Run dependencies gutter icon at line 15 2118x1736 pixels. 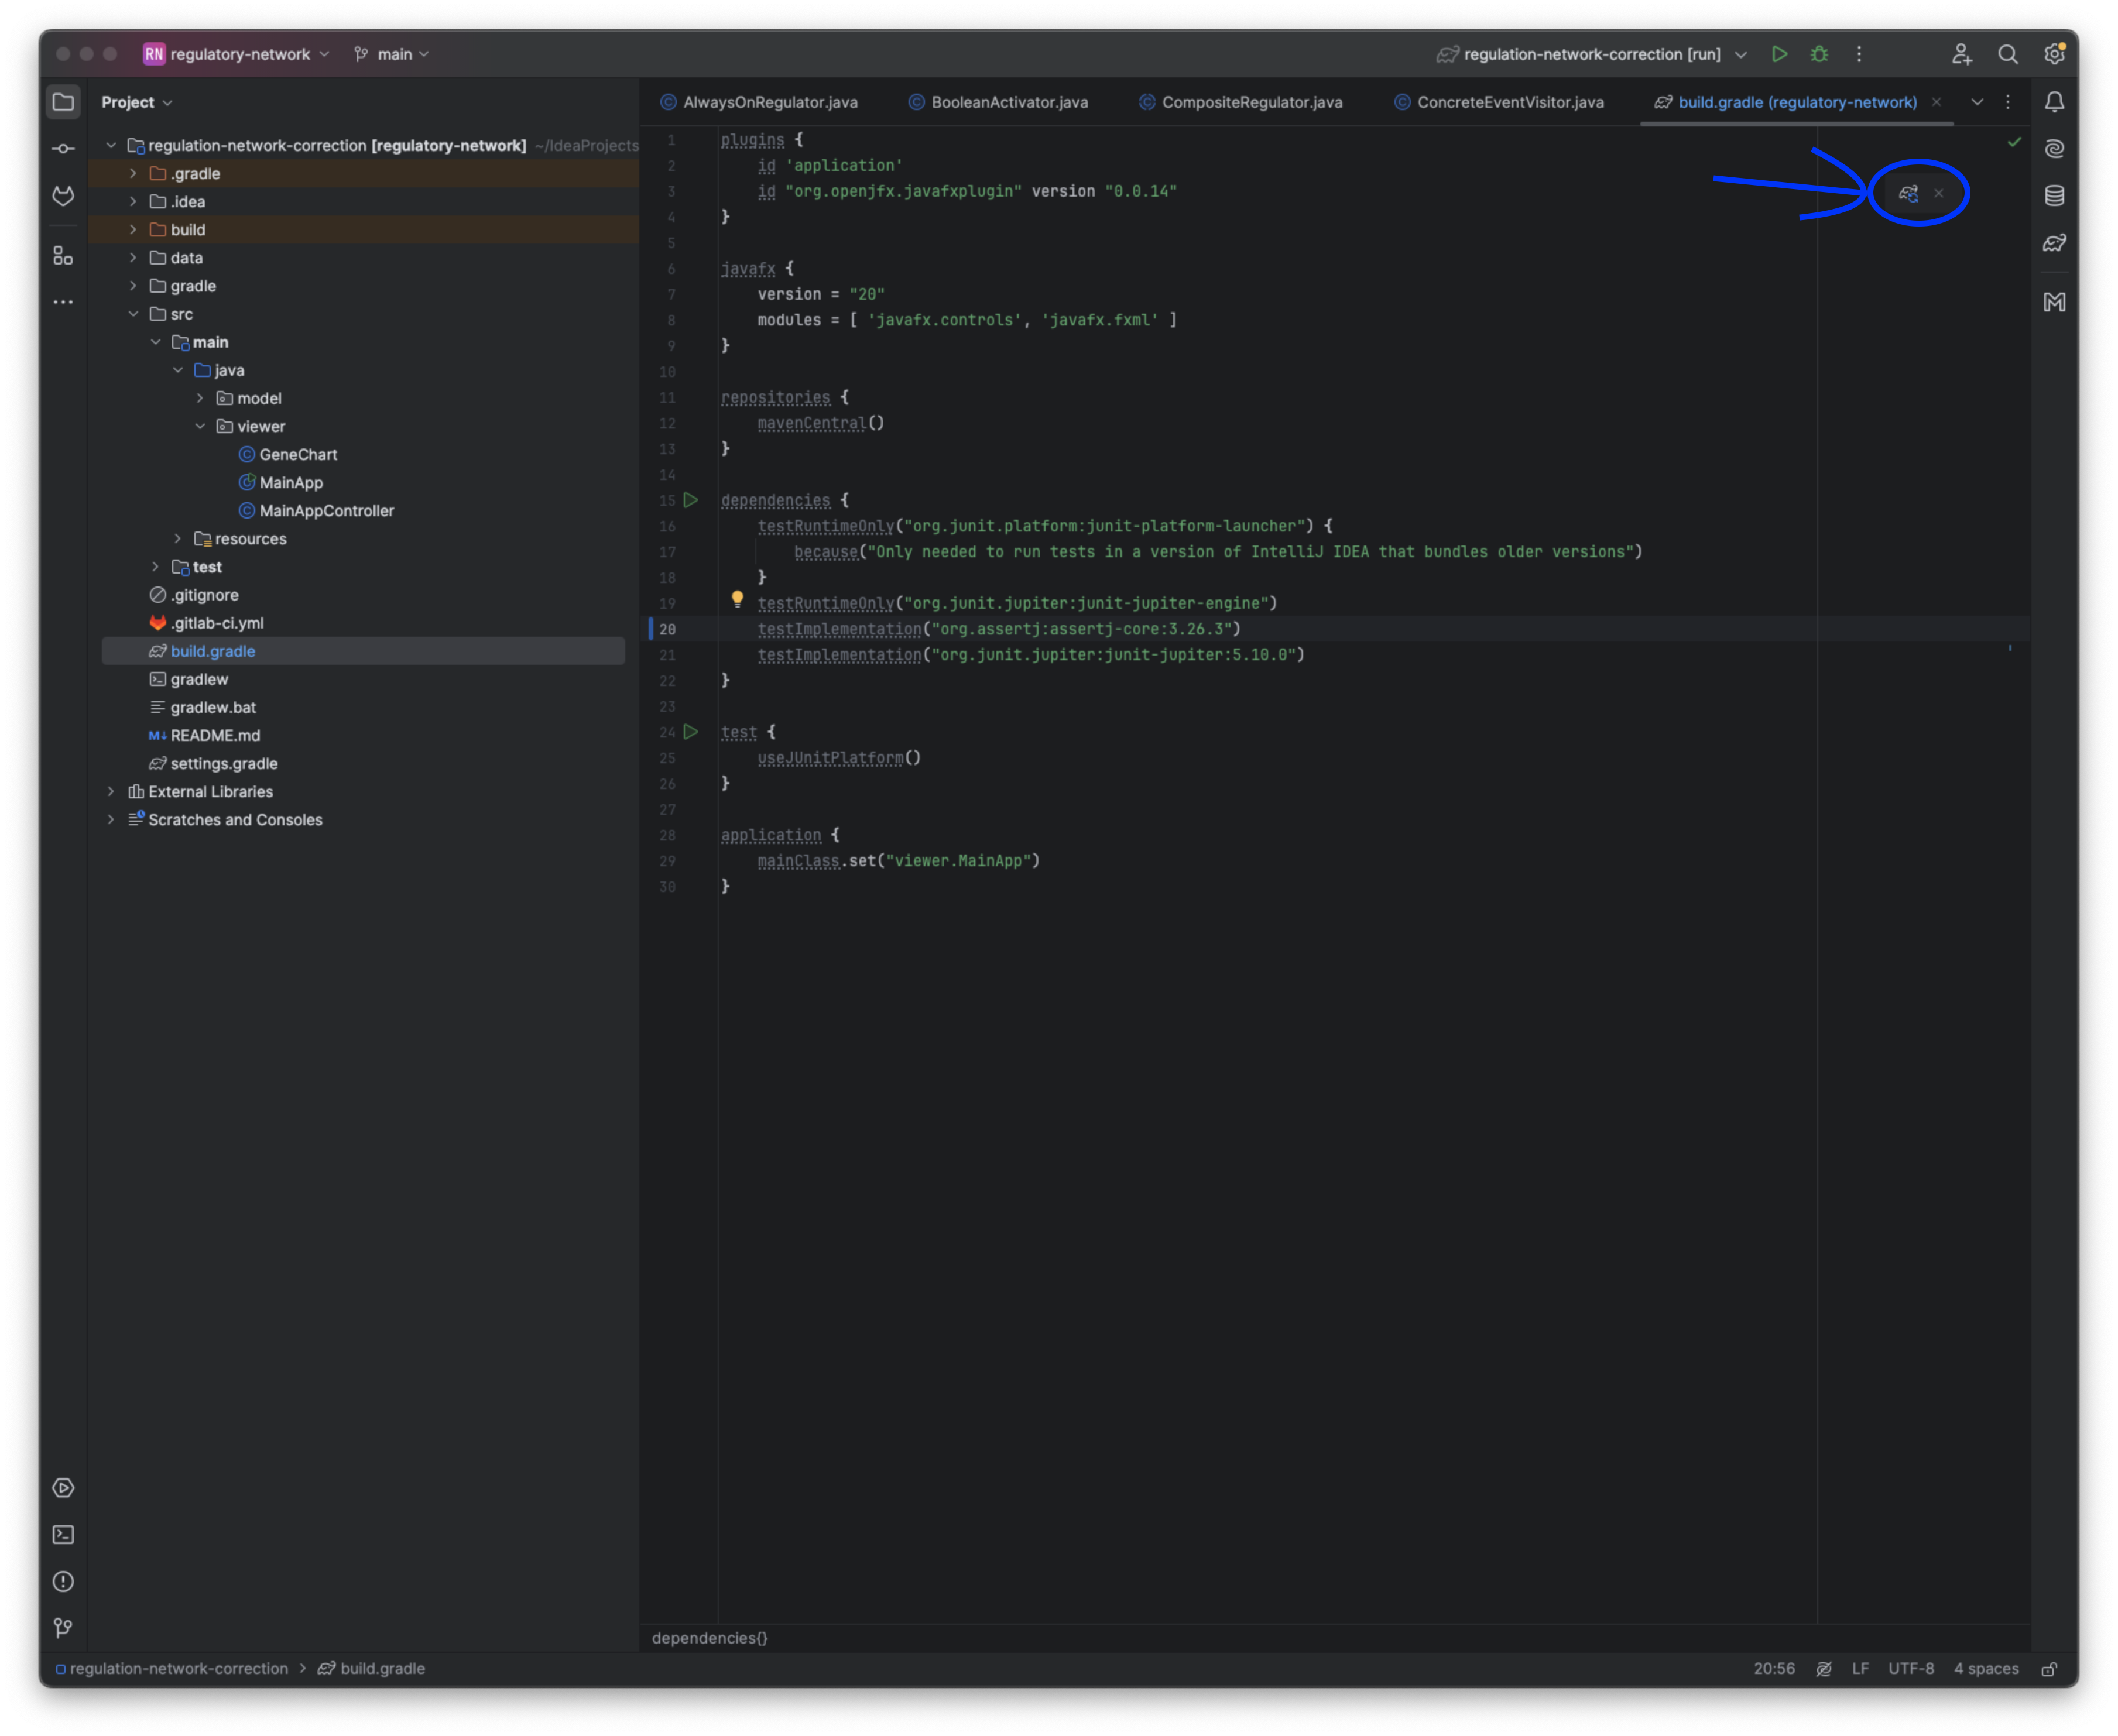[691, 500]
